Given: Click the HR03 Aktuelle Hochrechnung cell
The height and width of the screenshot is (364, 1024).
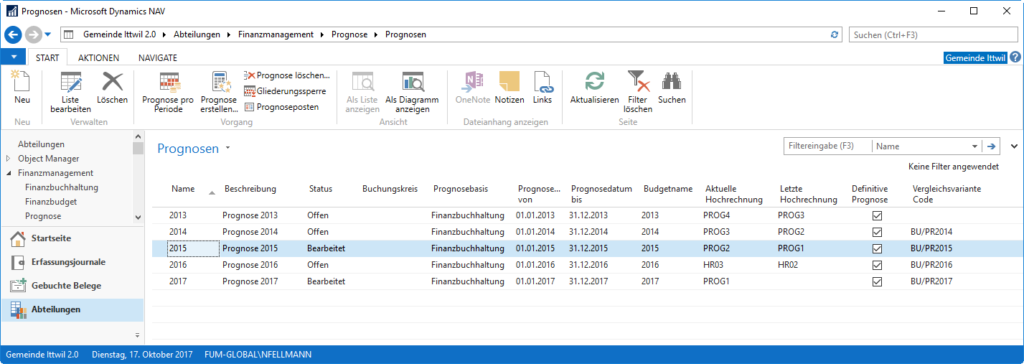Looking at the screenshot, I should pyautogui.click(x=714, y=265).
